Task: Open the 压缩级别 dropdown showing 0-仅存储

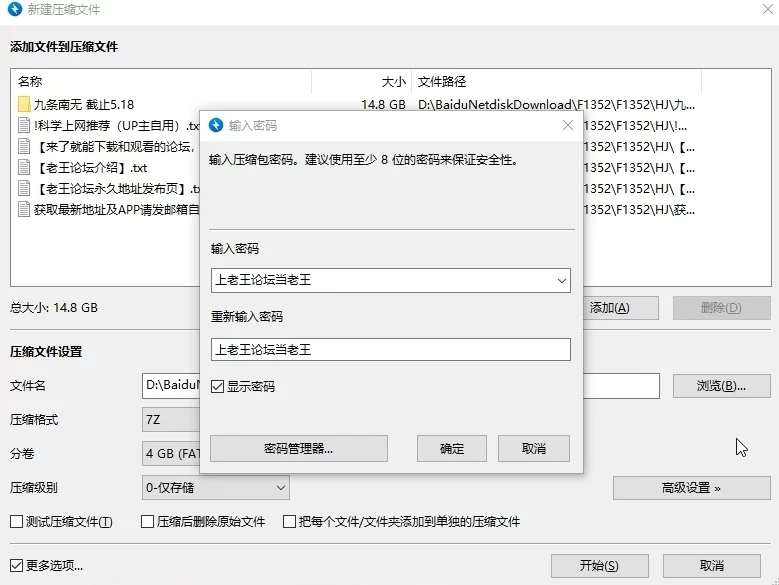Action: tap(216, 488)
